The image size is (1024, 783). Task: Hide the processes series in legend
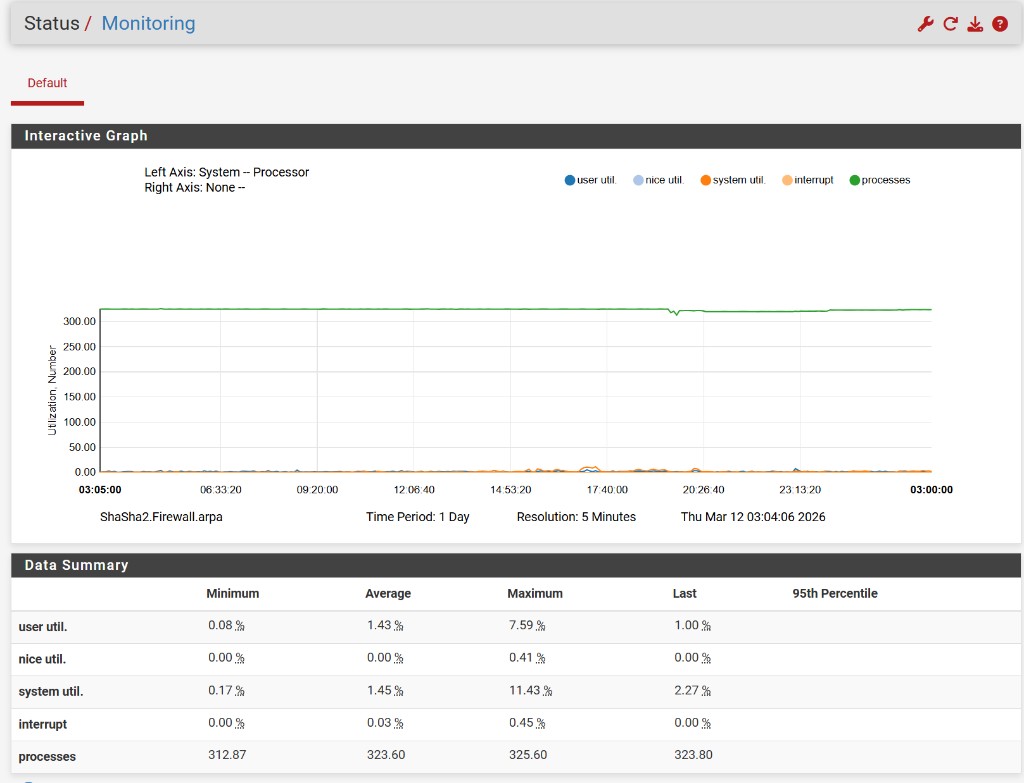coord(885,180)
